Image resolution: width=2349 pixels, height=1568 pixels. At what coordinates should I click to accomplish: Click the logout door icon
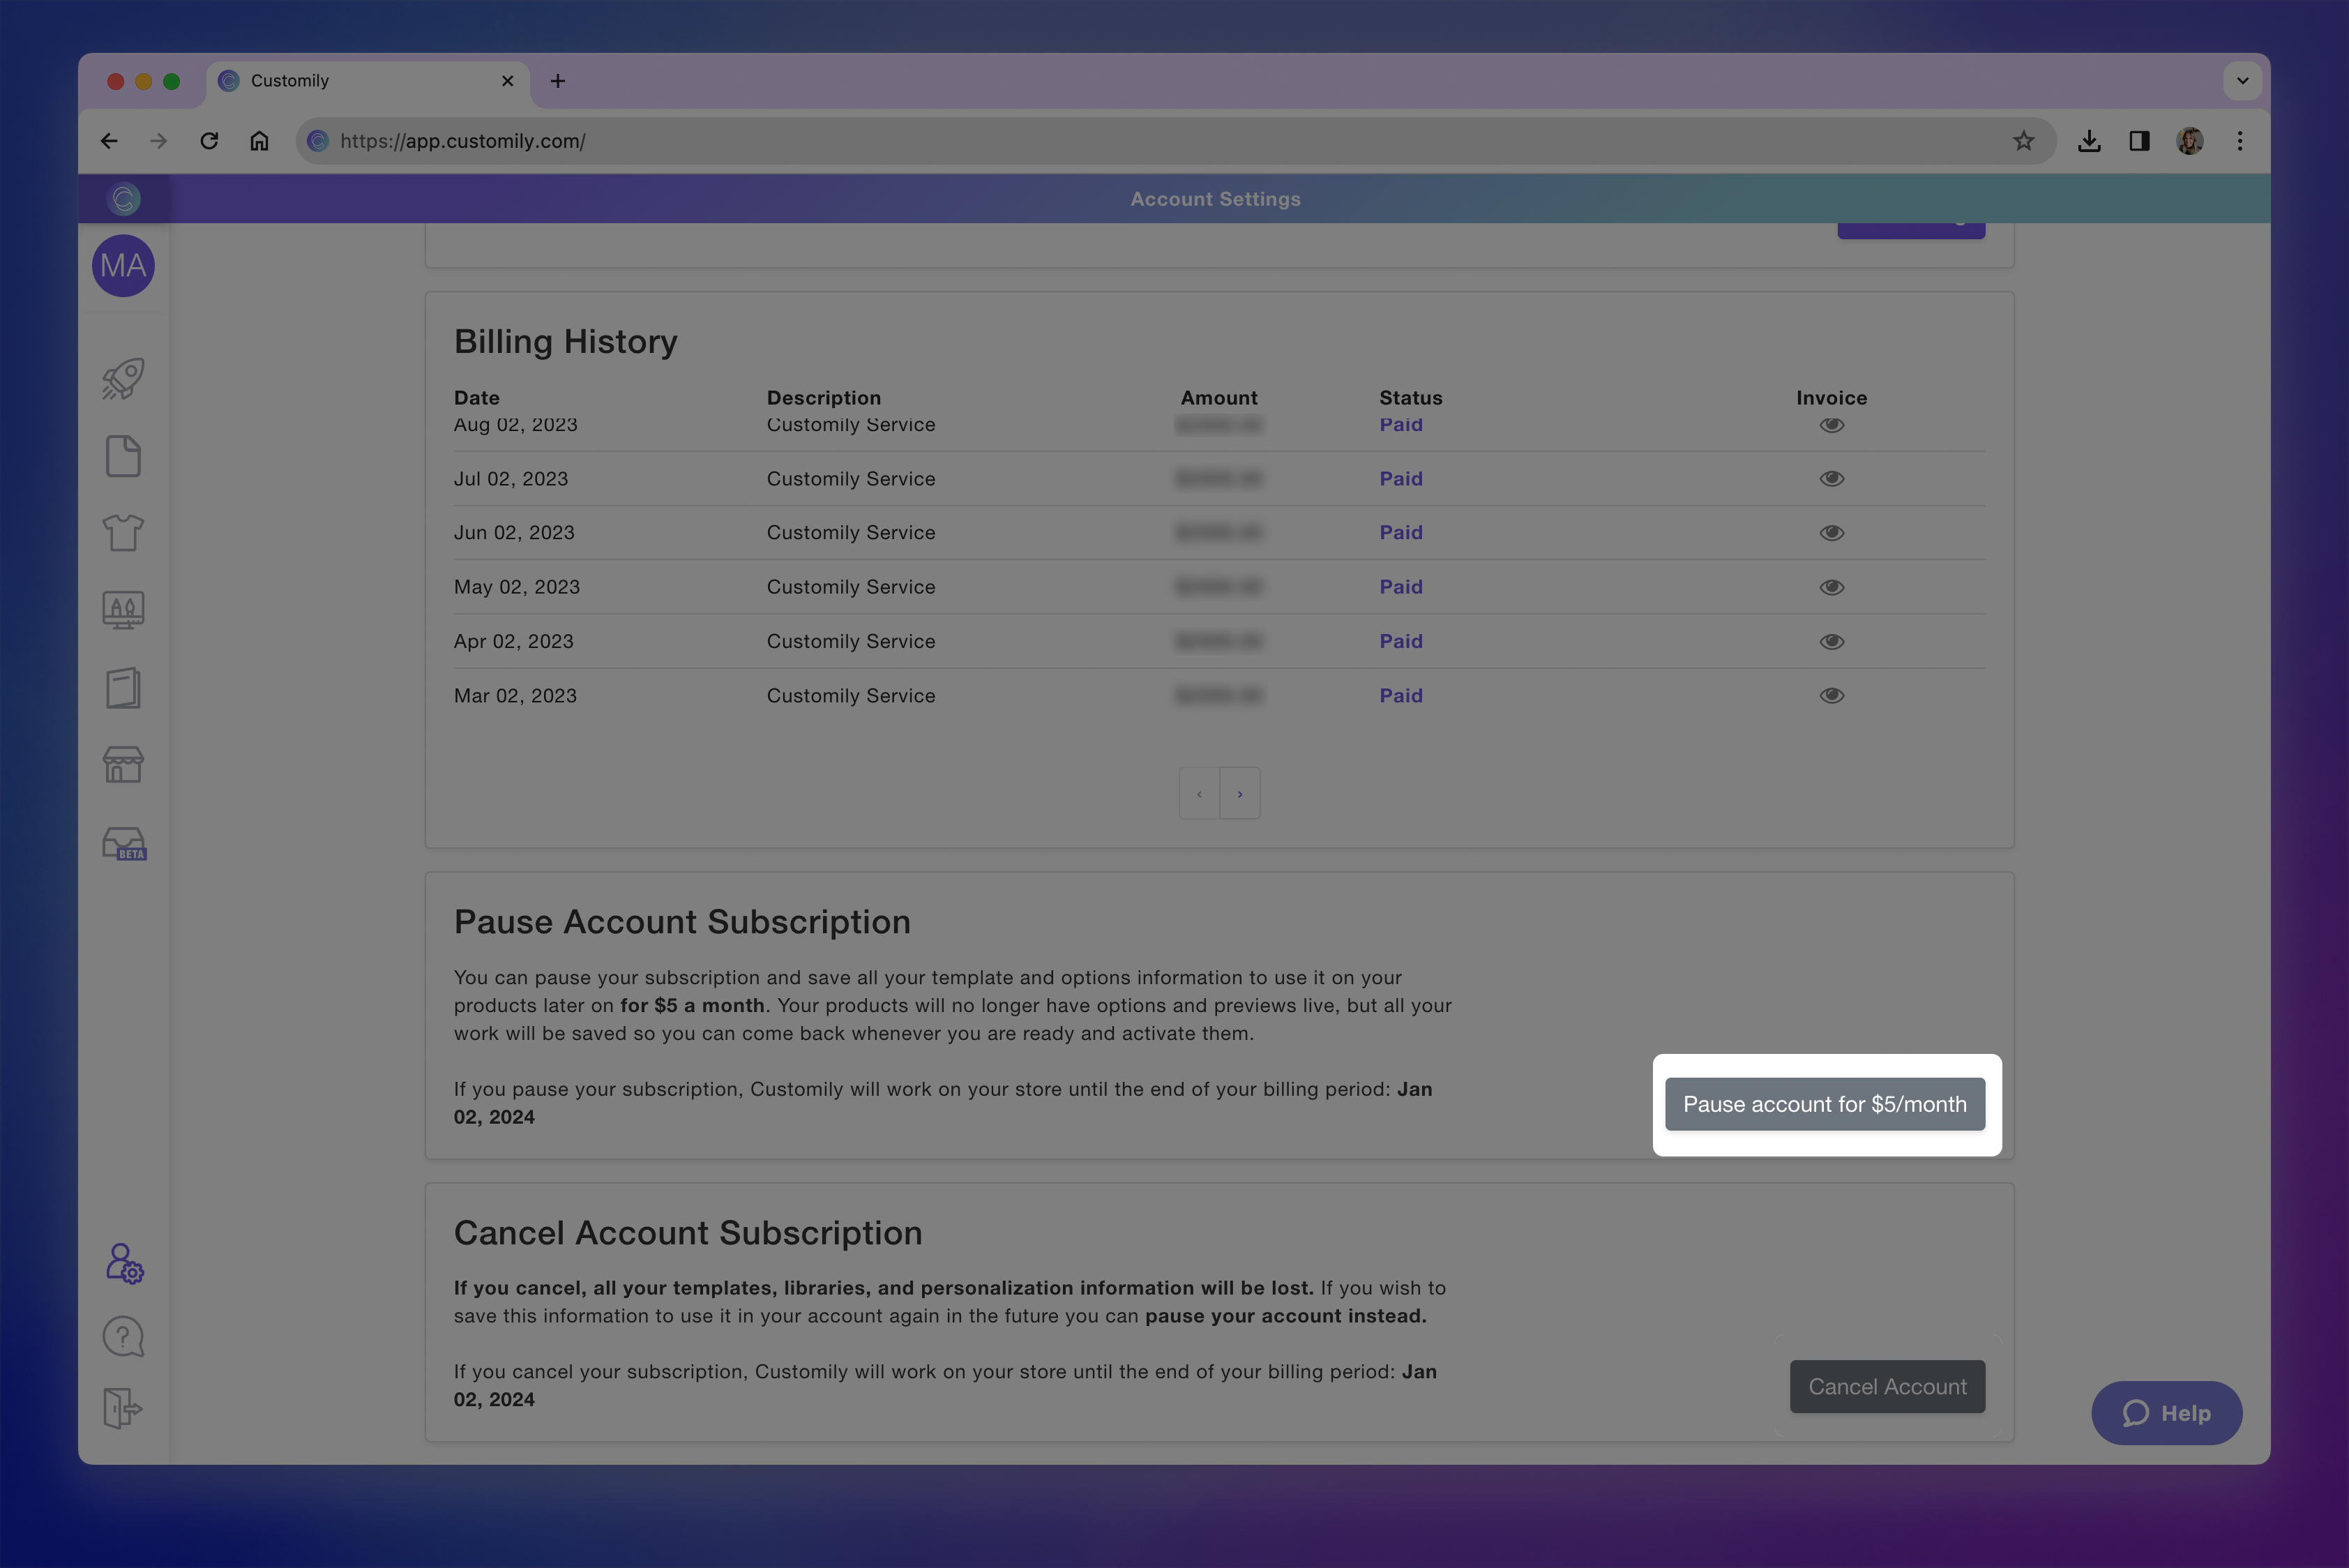[x=123, y=1408]
